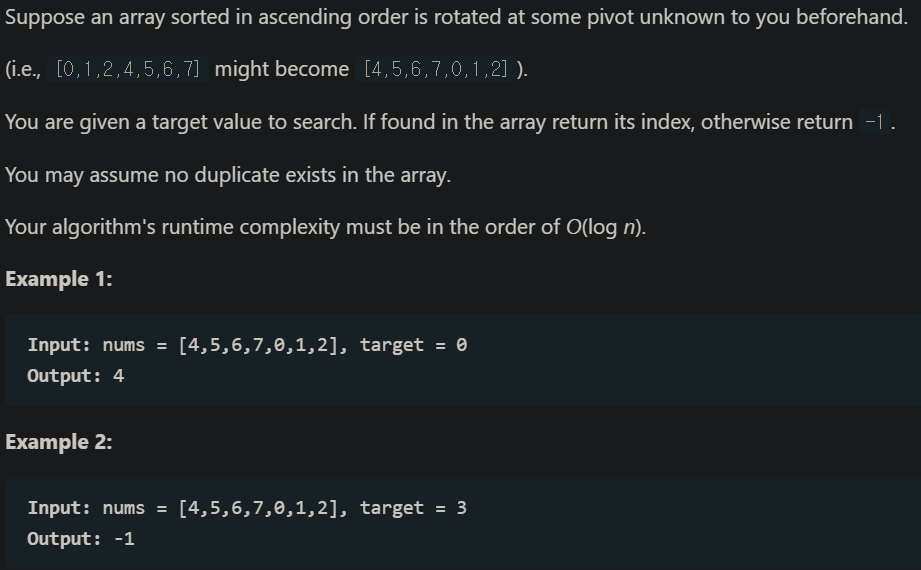Click the O(log n) complexity expression

[606, 226]
